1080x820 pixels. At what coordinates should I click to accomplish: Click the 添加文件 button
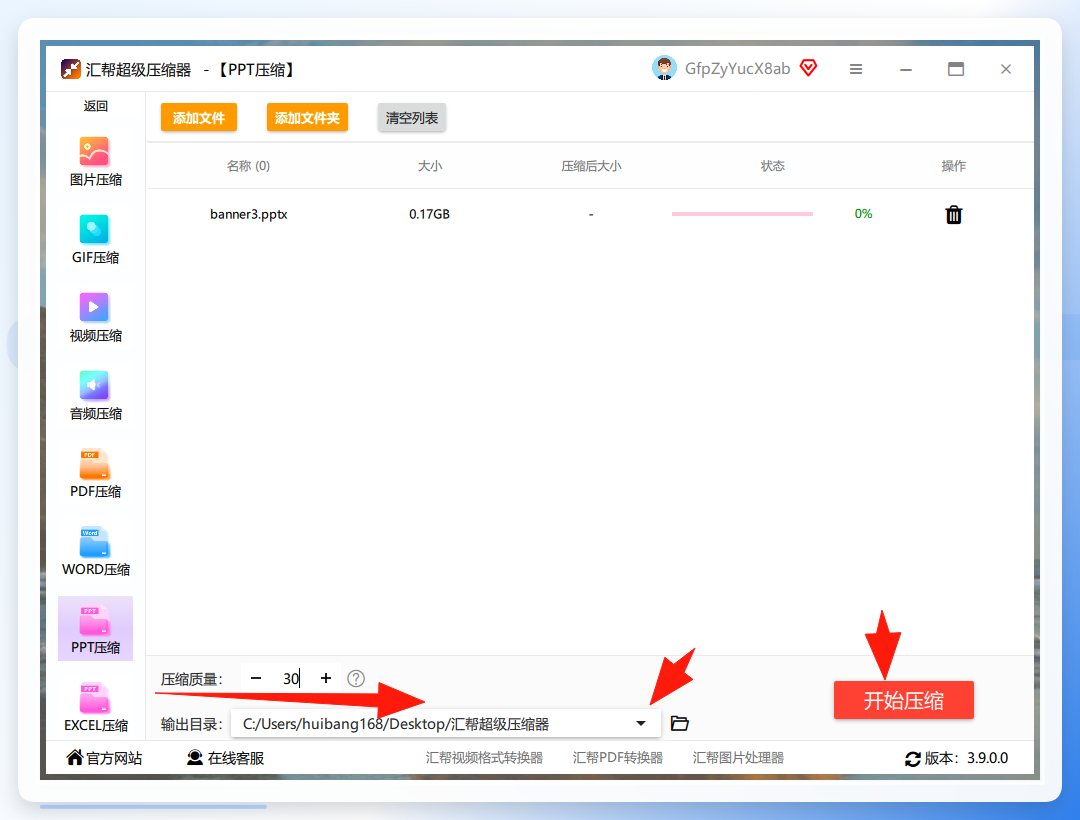pyautogui.click(x=199, y=118)
